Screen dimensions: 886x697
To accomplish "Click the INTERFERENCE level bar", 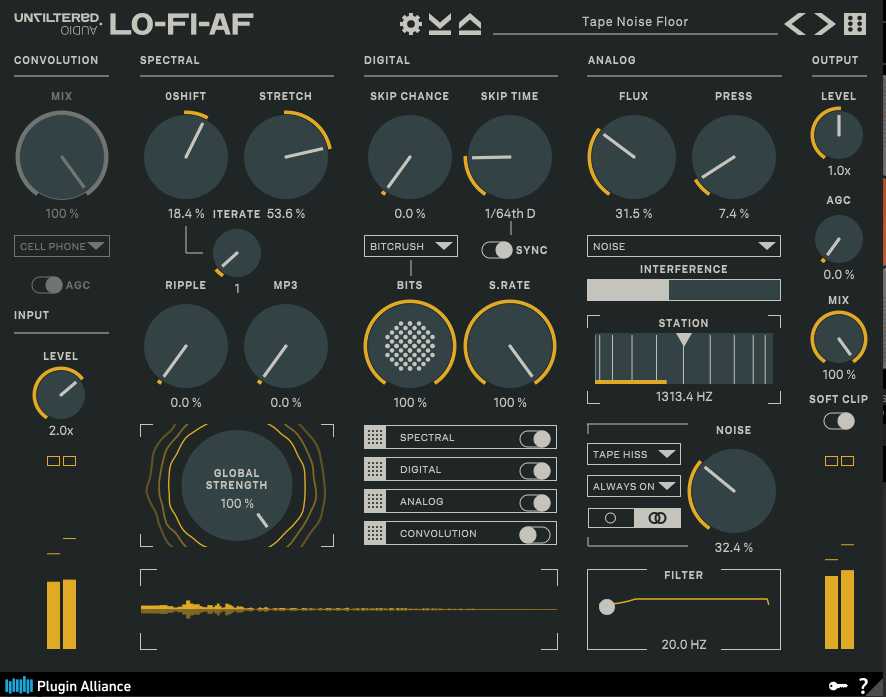I will click(x=684, y=290).
